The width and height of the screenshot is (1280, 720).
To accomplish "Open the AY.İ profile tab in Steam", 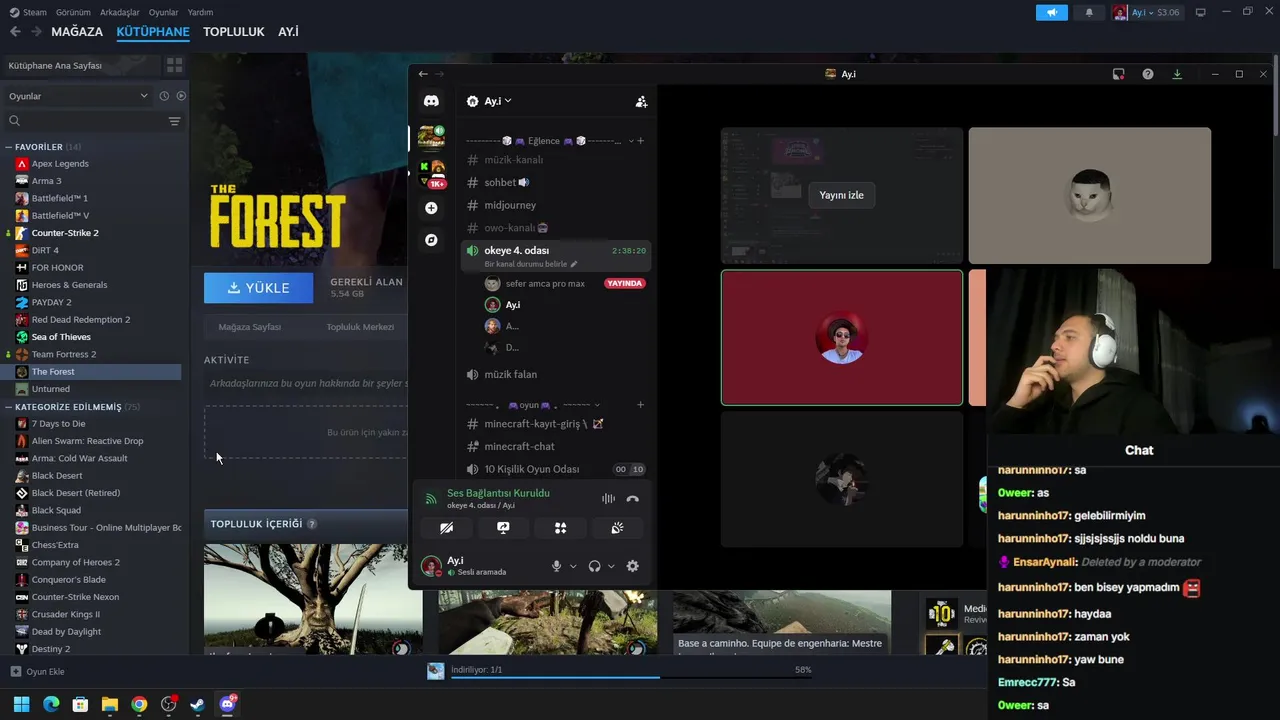I will click(288, 32).
